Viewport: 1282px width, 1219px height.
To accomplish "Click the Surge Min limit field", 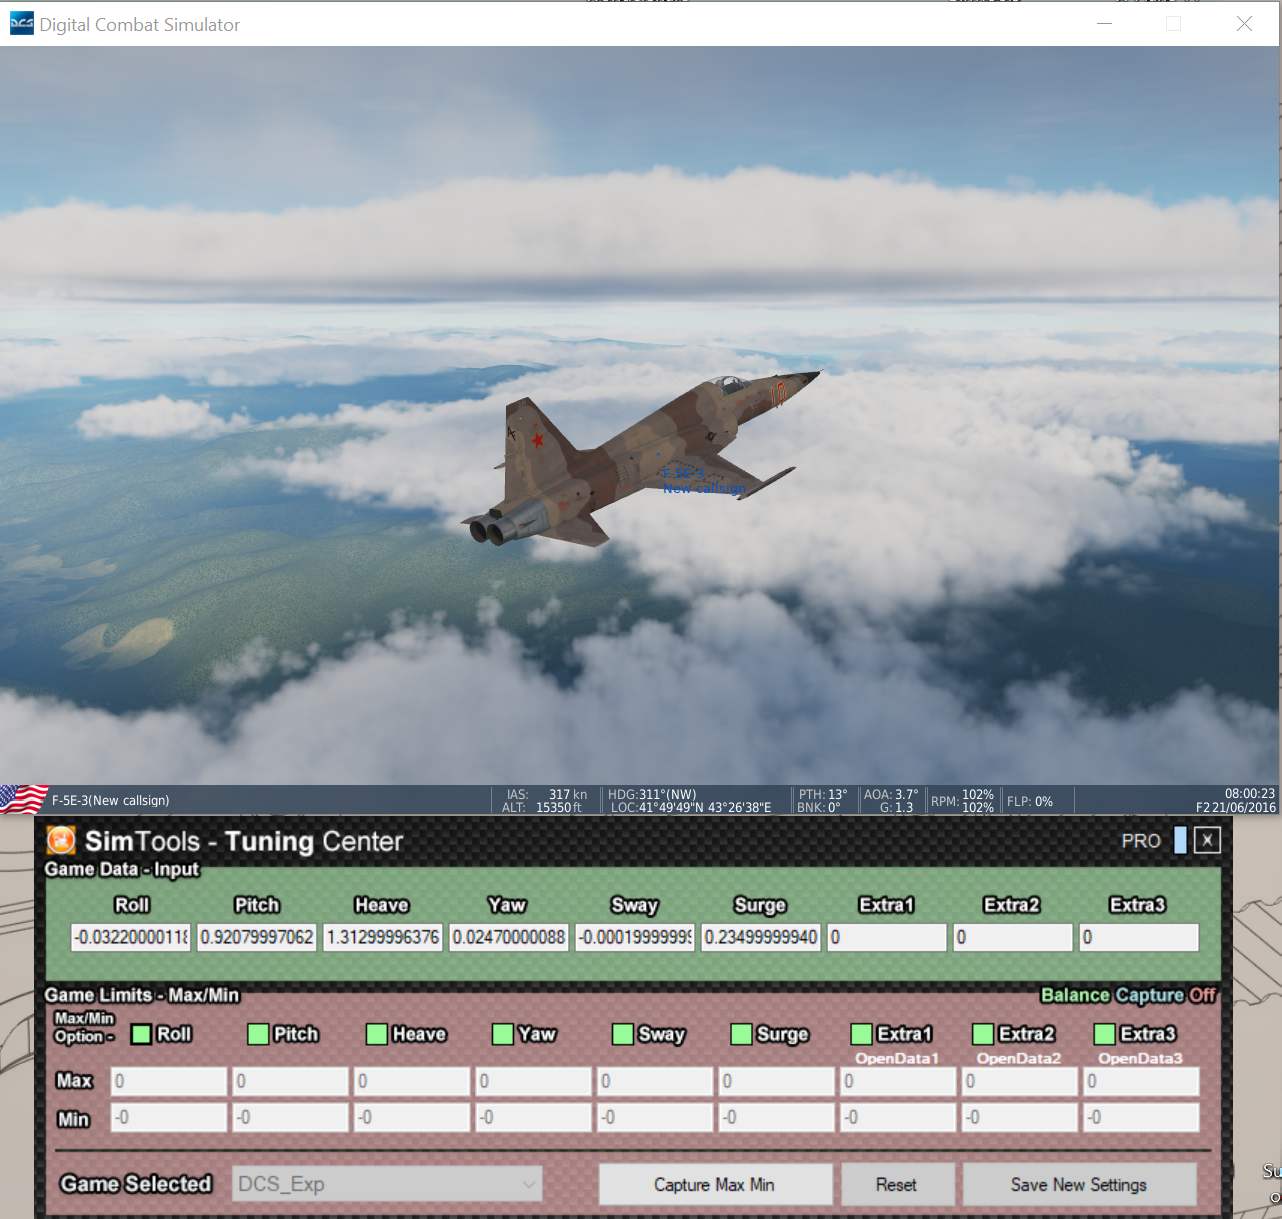I will tap(777, 1117).
